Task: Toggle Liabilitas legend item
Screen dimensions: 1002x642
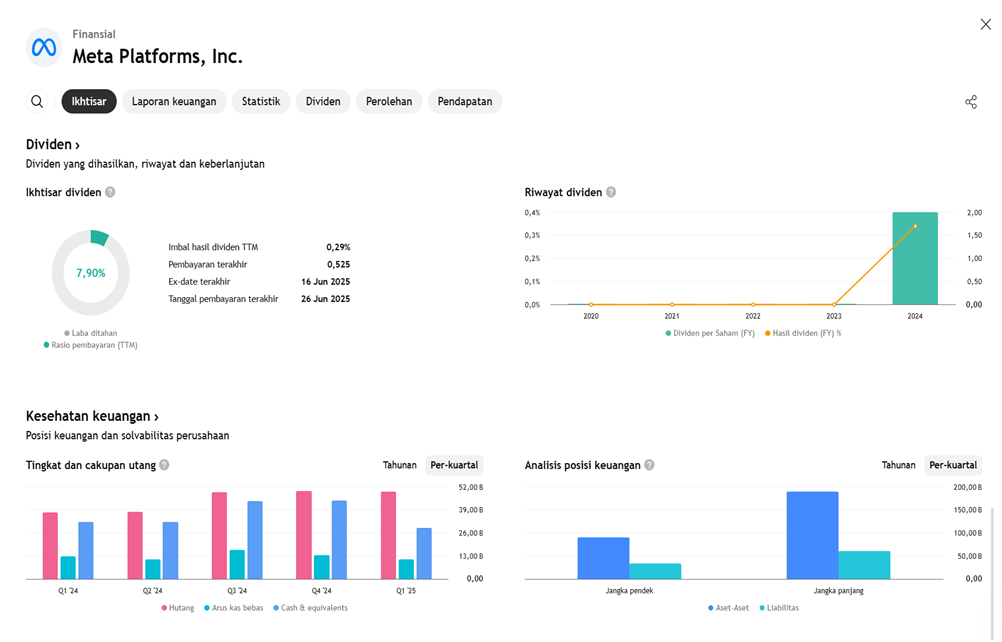Action: (x=779, y=608)
